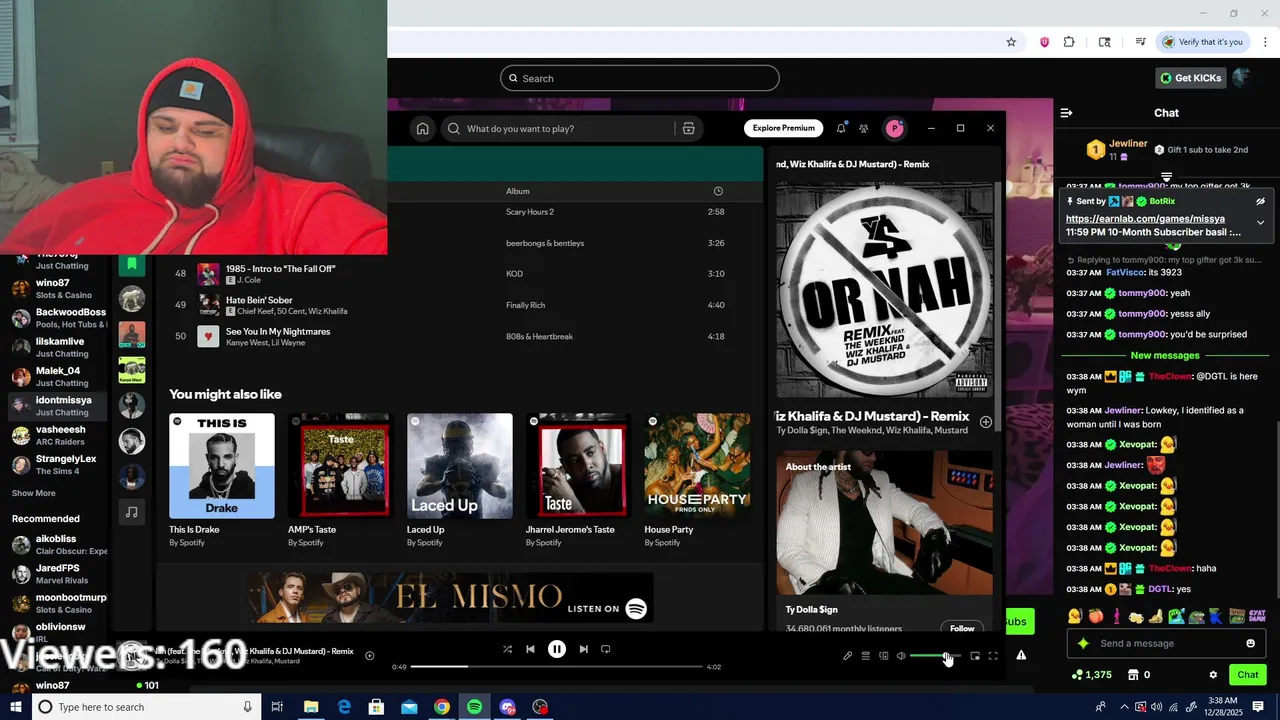Focus the Send a message field
Screen dimensions: 1280x720
(x=1168, y=643)
